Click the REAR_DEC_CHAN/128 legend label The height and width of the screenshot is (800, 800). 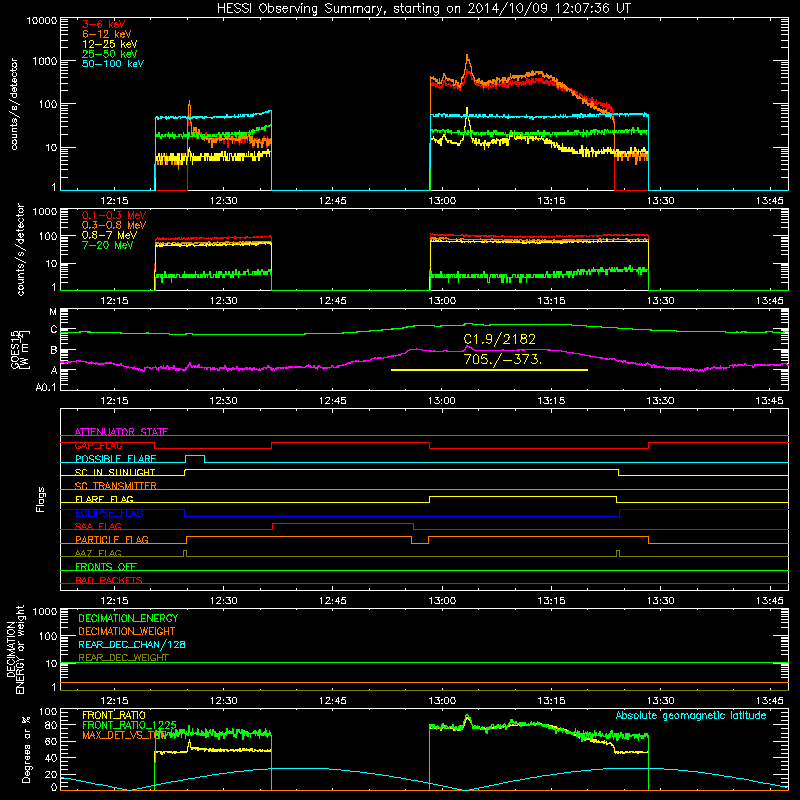click(132, 644)
